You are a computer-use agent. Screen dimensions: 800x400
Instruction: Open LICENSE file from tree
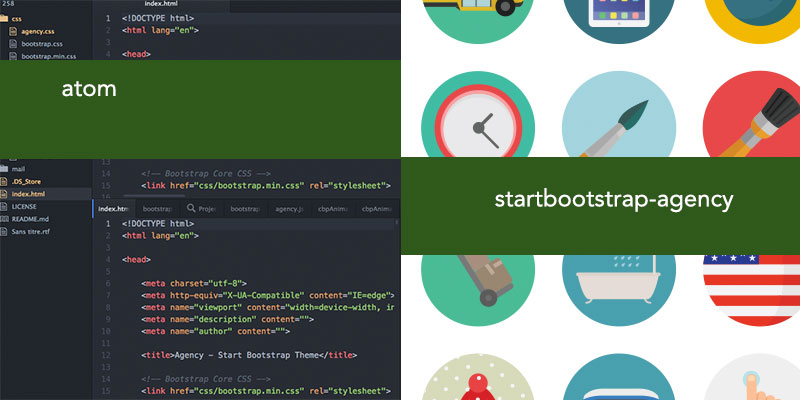24,206
